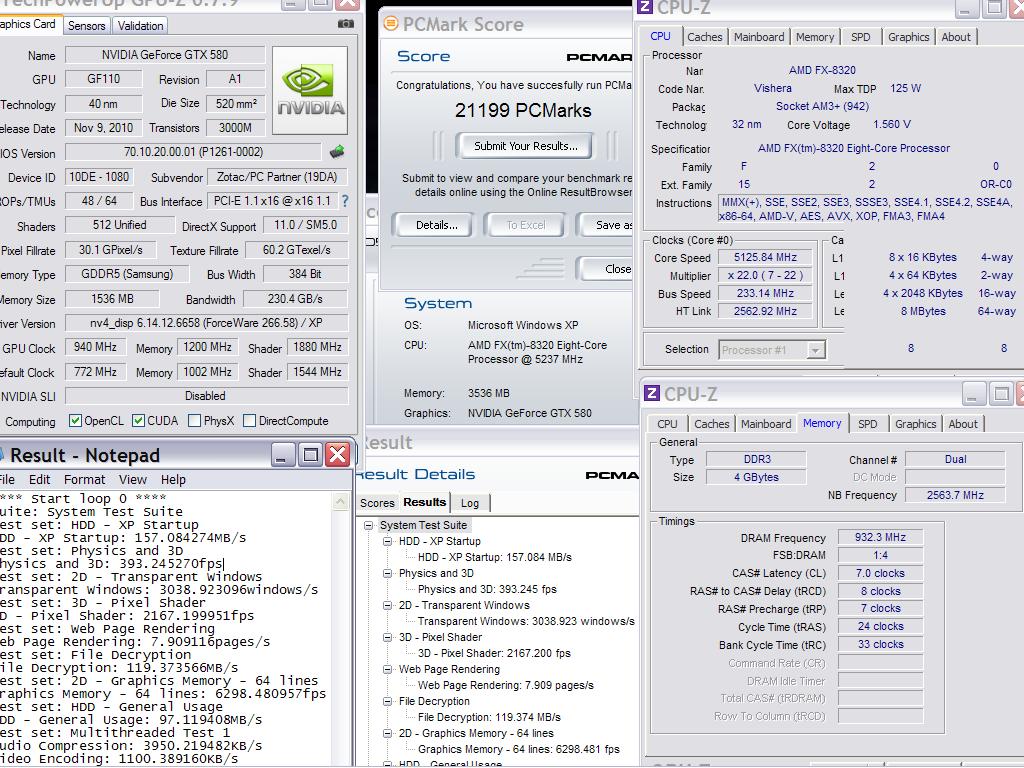Collapse the Web Page Rendering node

[x=387, y=669]
